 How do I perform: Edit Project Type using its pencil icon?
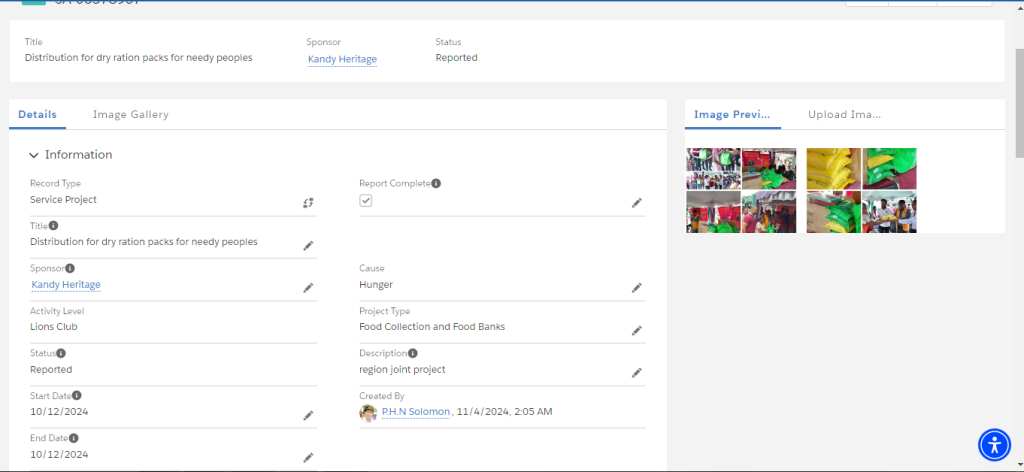(x=637, y=330)
